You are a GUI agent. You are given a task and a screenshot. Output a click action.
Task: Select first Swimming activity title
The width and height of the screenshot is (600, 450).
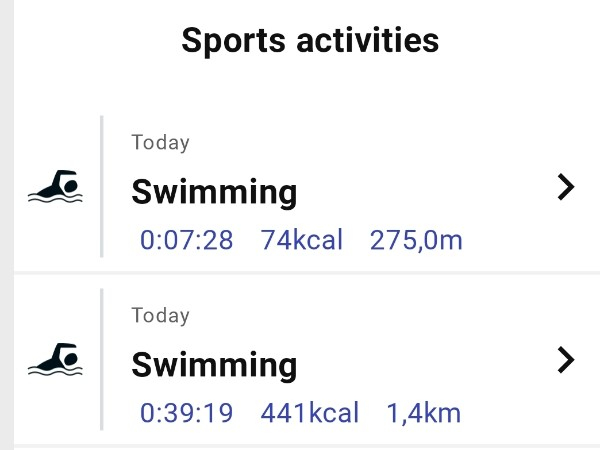(x=214, y=193)
